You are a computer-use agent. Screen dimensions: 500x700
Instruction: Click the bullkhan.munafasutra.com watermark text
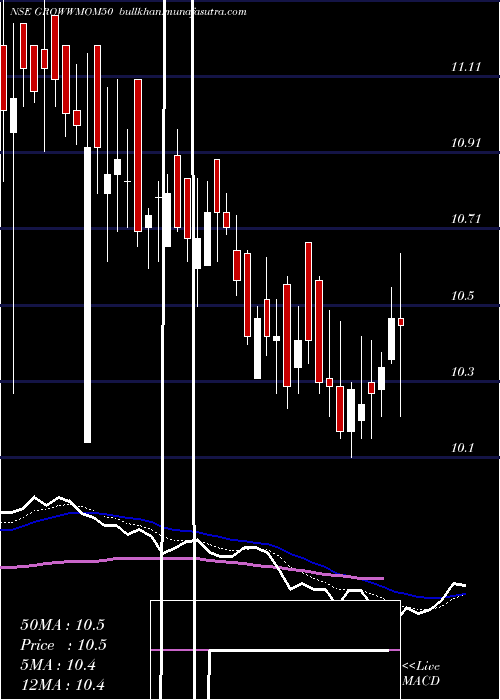pos(183,12)
